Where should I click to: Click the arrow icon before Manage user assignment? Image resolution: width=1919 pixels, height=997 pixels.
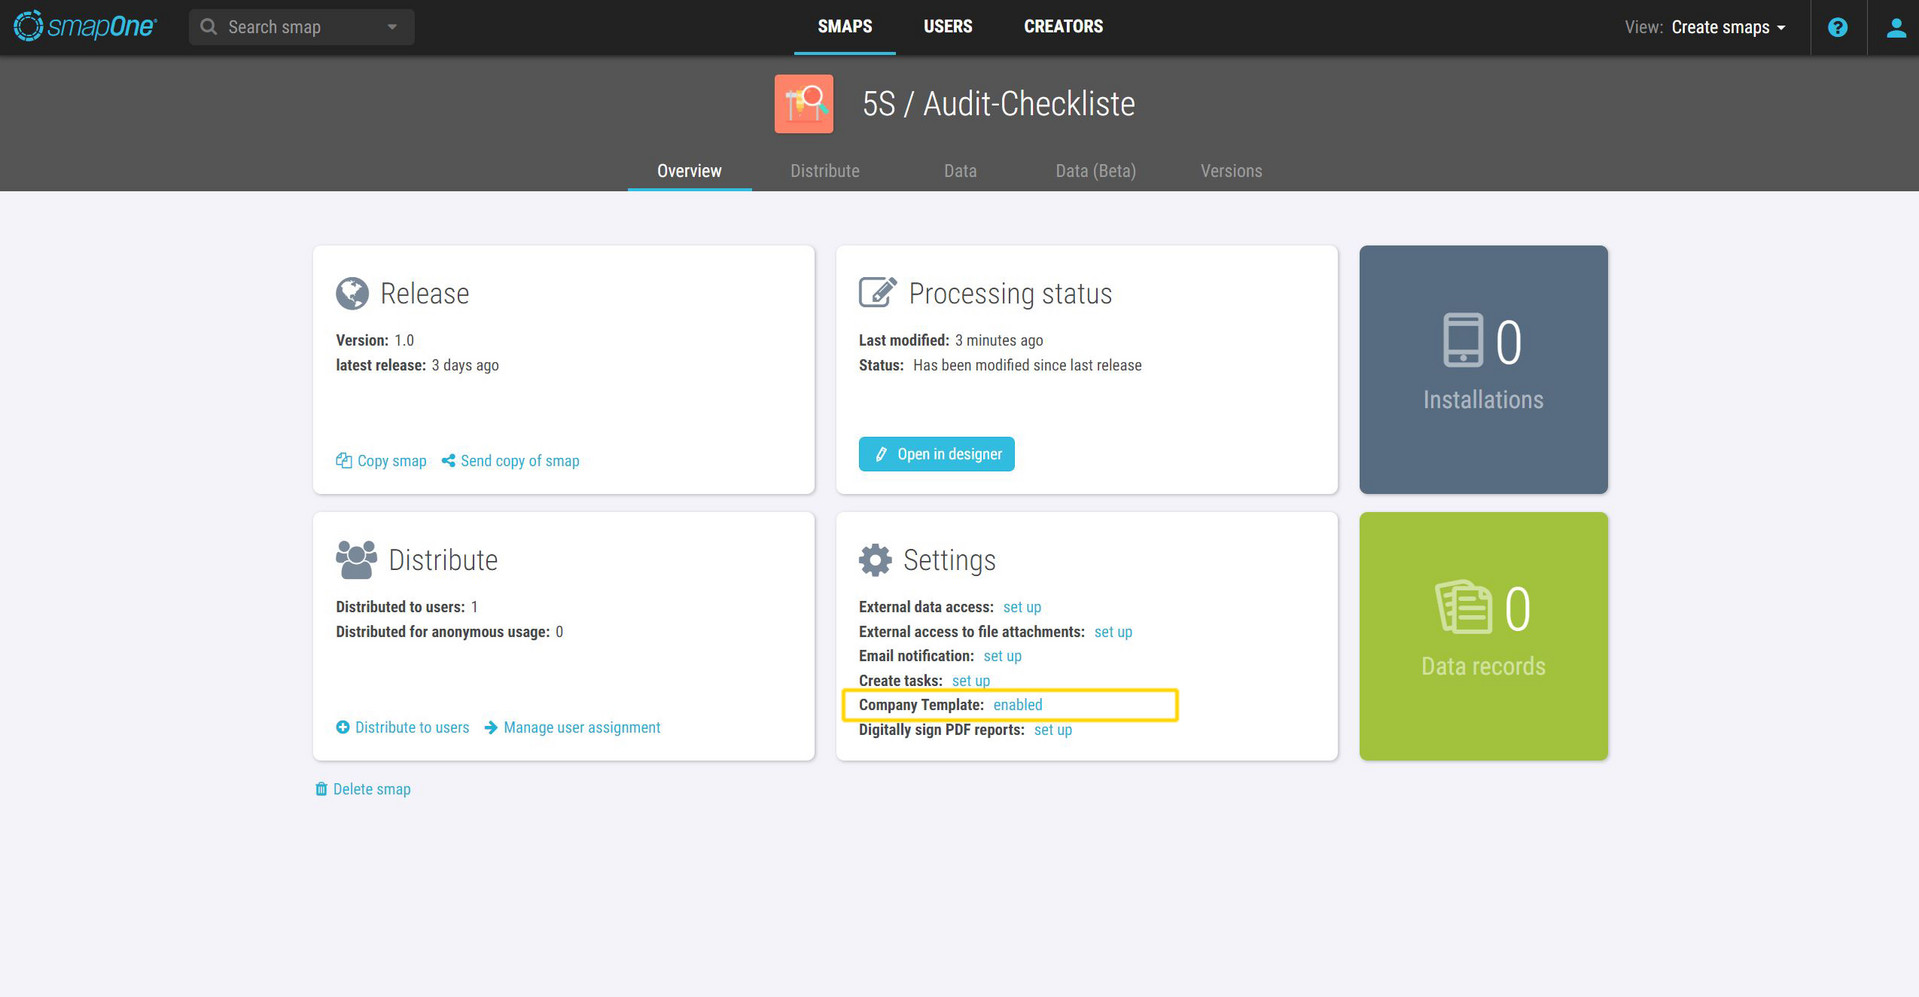pyautogui.click(x=491, y=727)
